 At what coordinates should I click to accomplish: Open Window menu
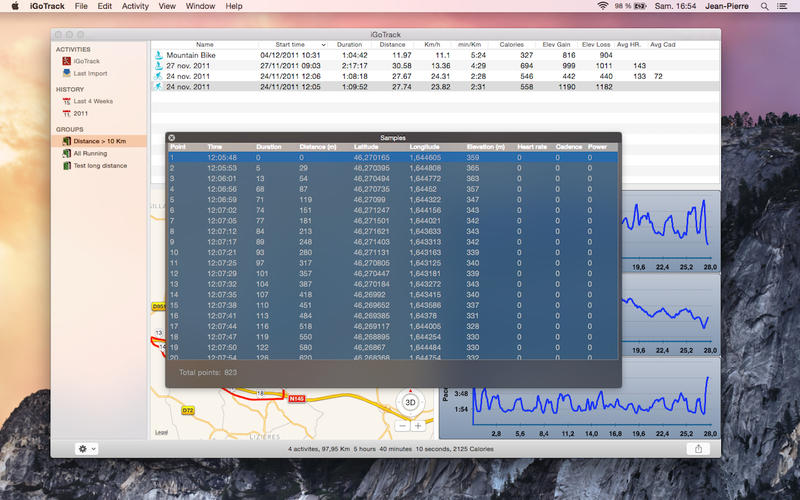coord(200,6)
